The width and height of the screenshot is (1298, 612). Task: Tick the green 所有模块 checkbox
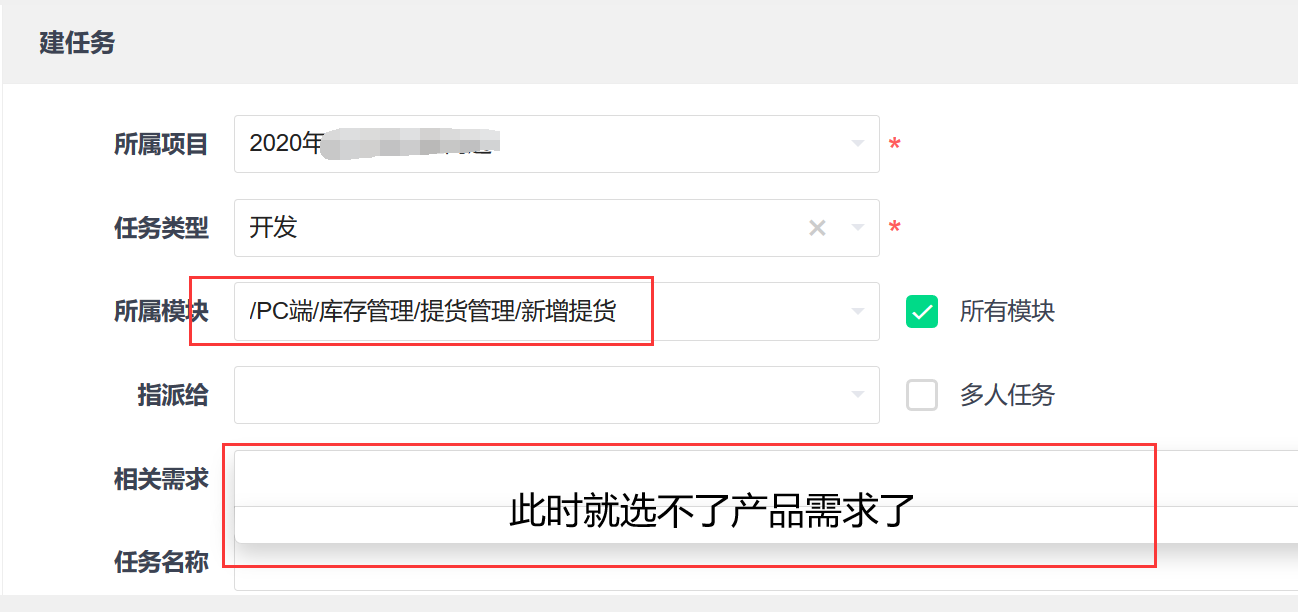click(922, 312)
